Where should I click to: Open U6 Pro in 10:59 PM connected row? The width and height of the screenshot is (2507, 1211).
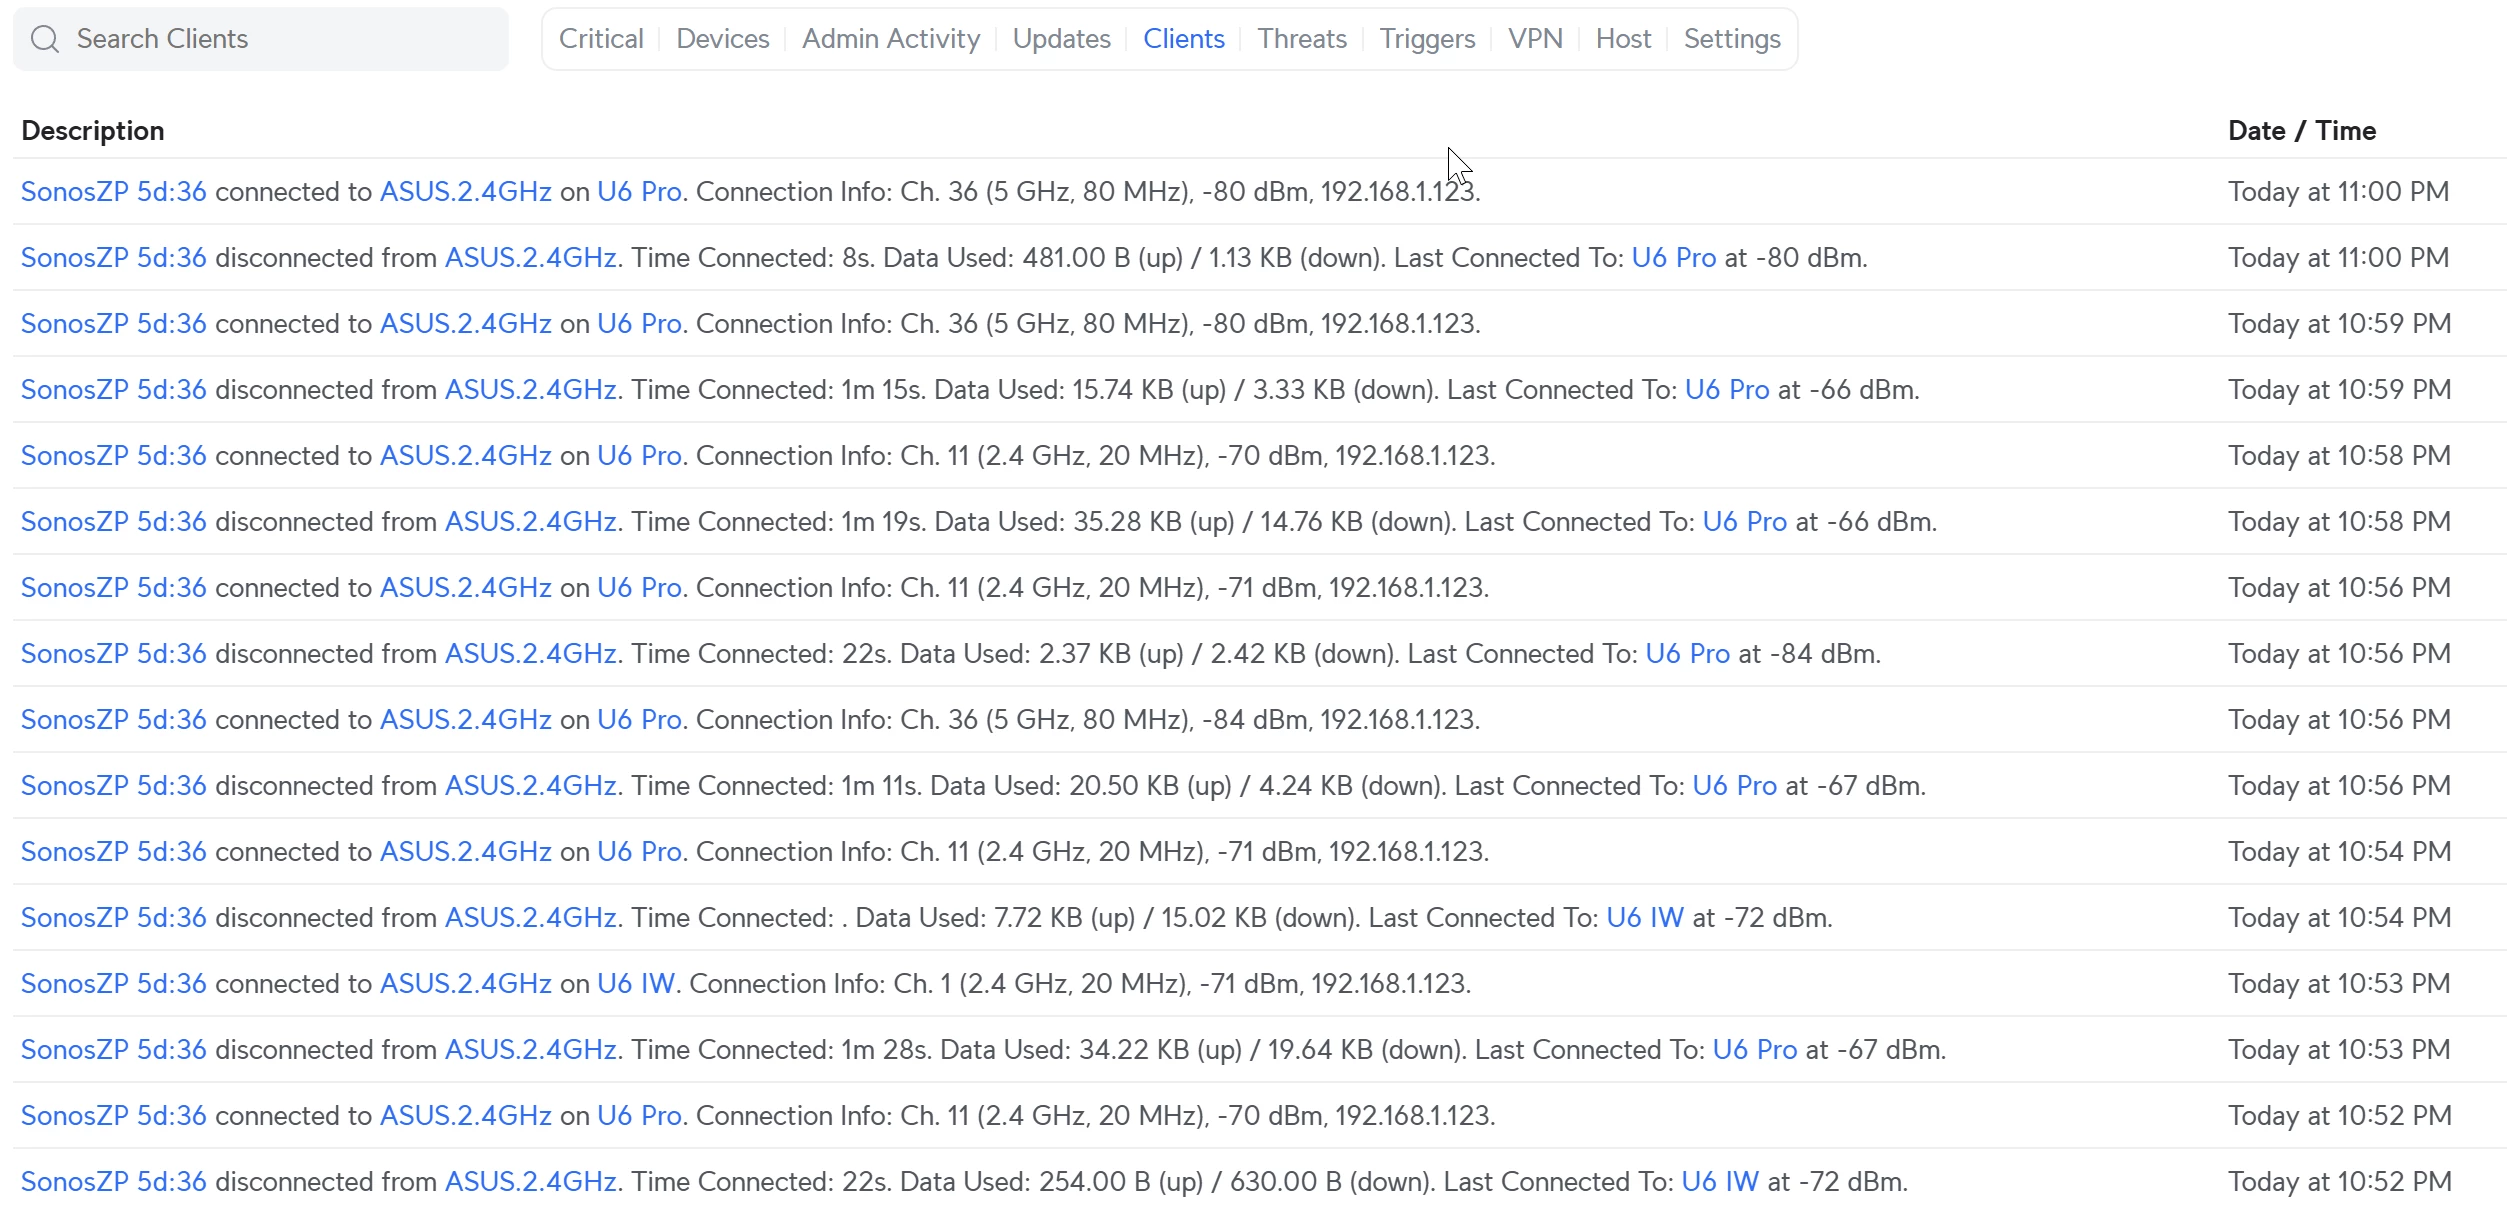point(639,323)
